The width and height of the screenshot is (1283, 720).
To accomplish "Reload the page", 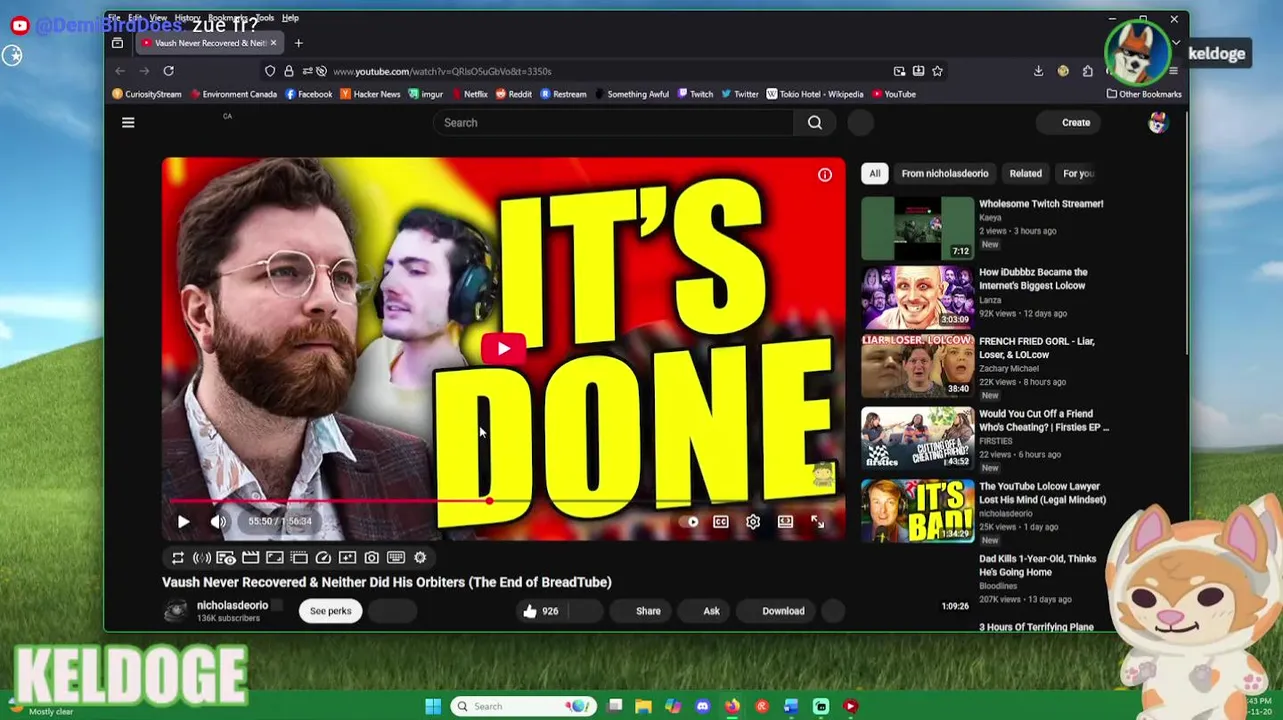I will pos(168,71).
